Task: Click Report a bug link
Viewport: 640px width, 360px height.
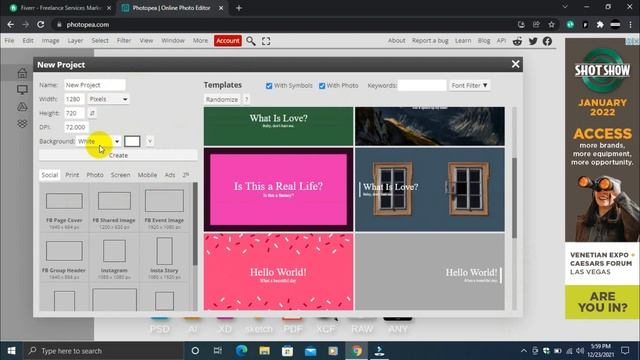Action: (430, 40)
